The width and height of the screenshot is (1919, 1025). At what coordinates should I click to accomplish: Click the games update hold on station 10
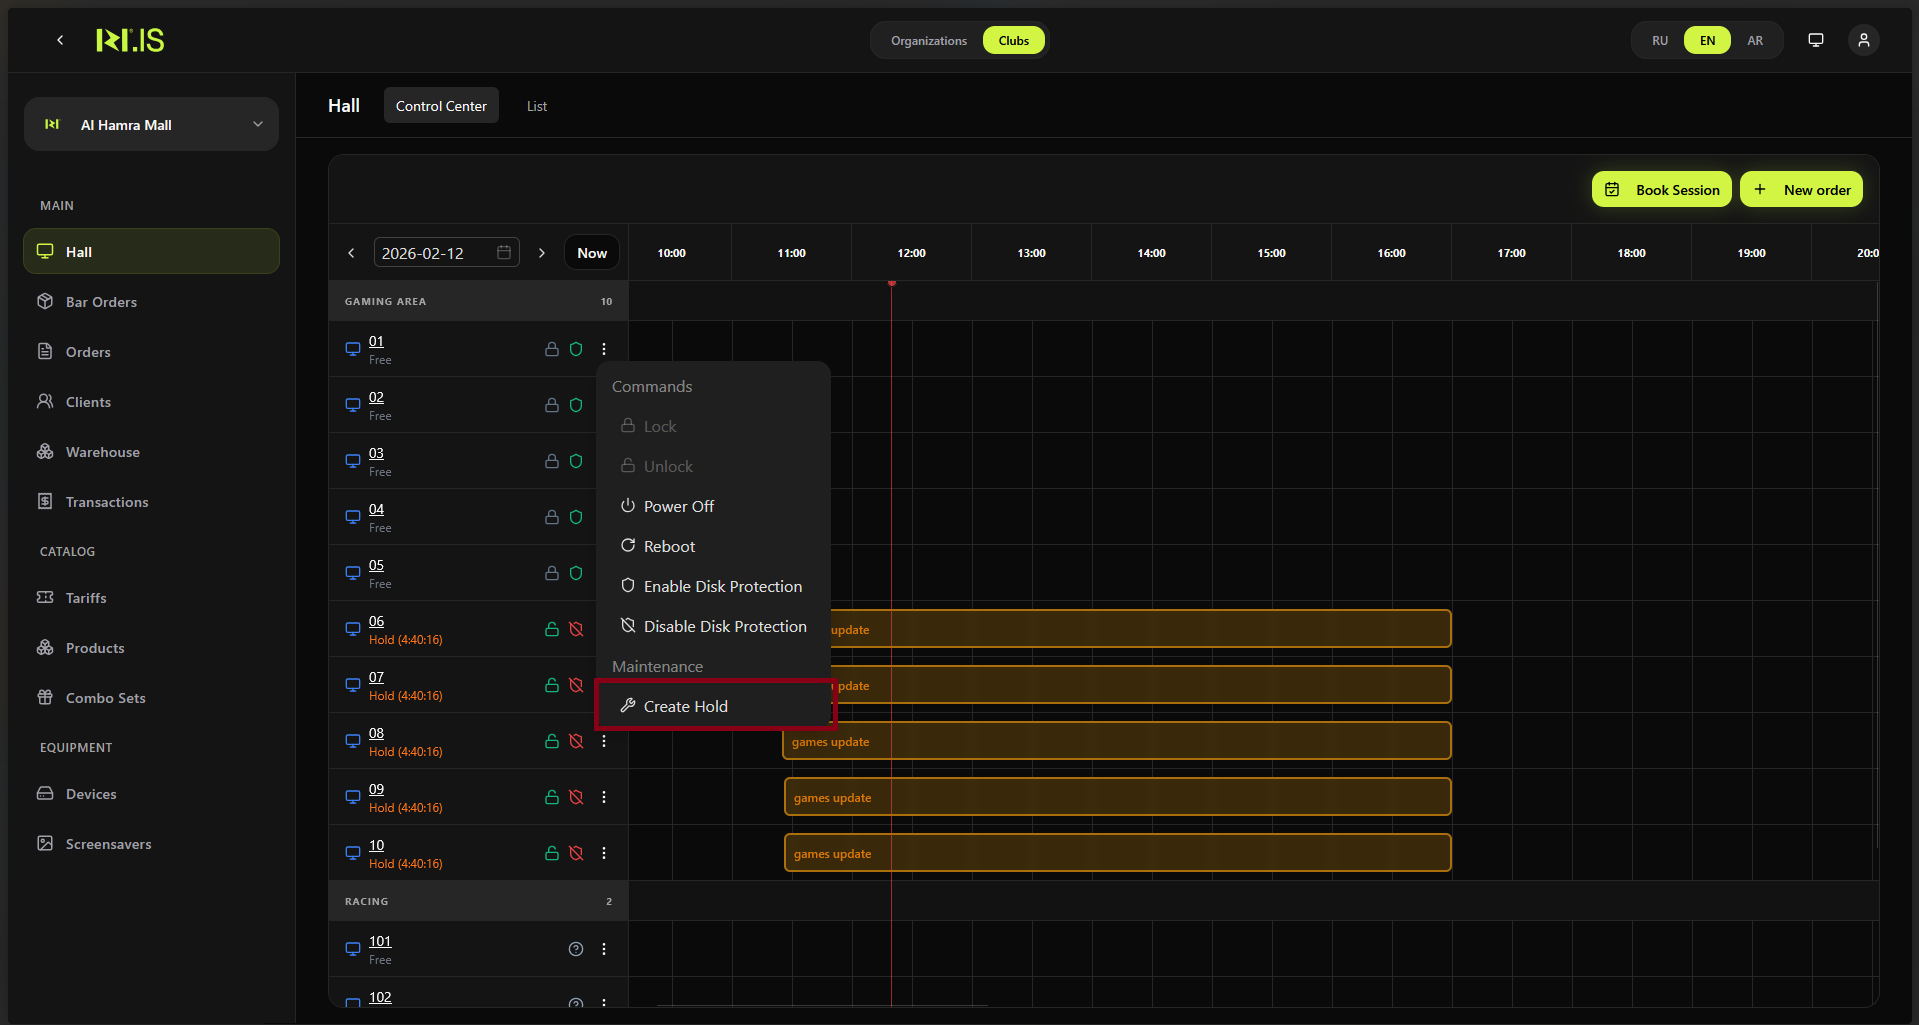[1116, 853]
